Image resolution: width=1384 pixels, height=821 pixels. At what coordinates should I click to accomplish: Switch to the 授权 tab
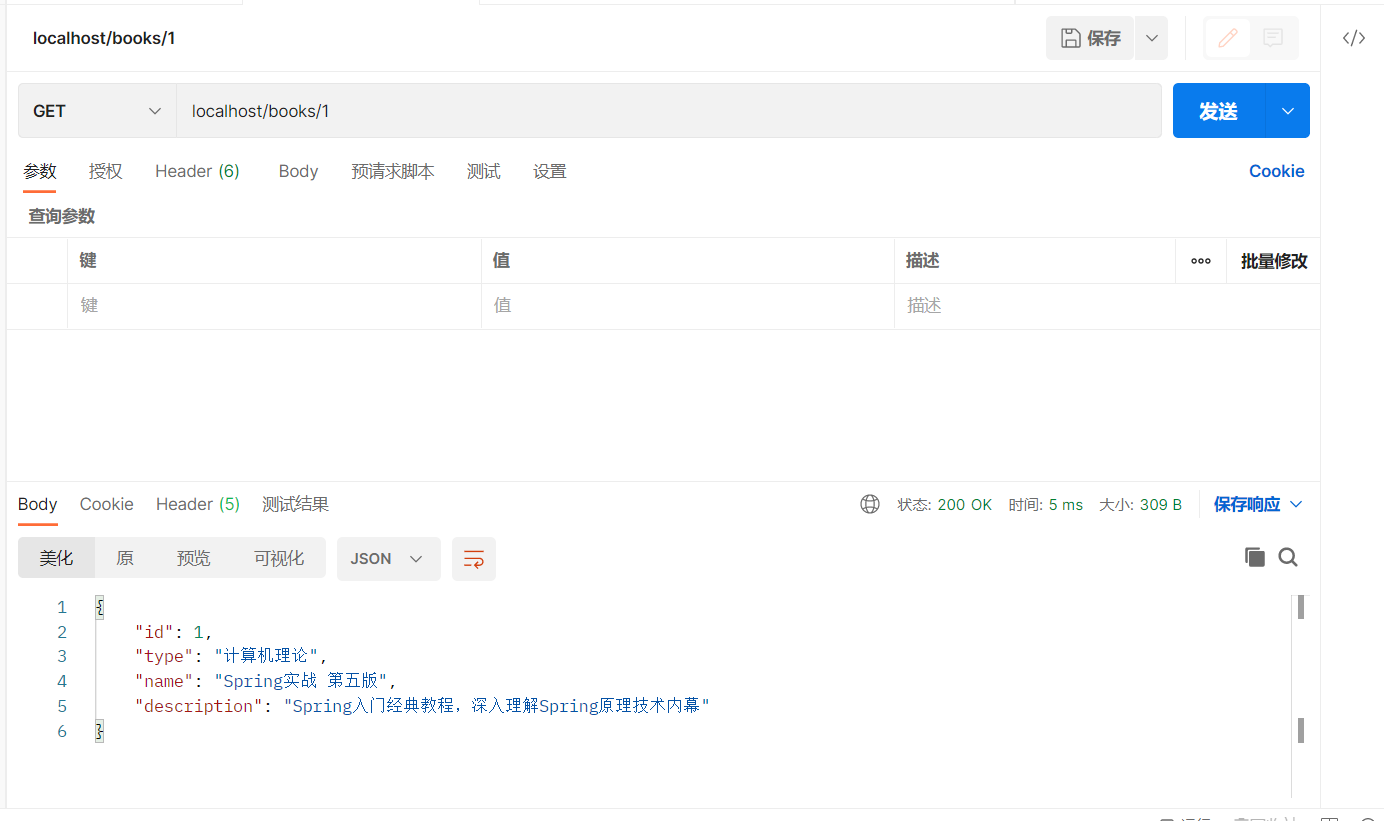pyautogui.click(x=105, y=171)
